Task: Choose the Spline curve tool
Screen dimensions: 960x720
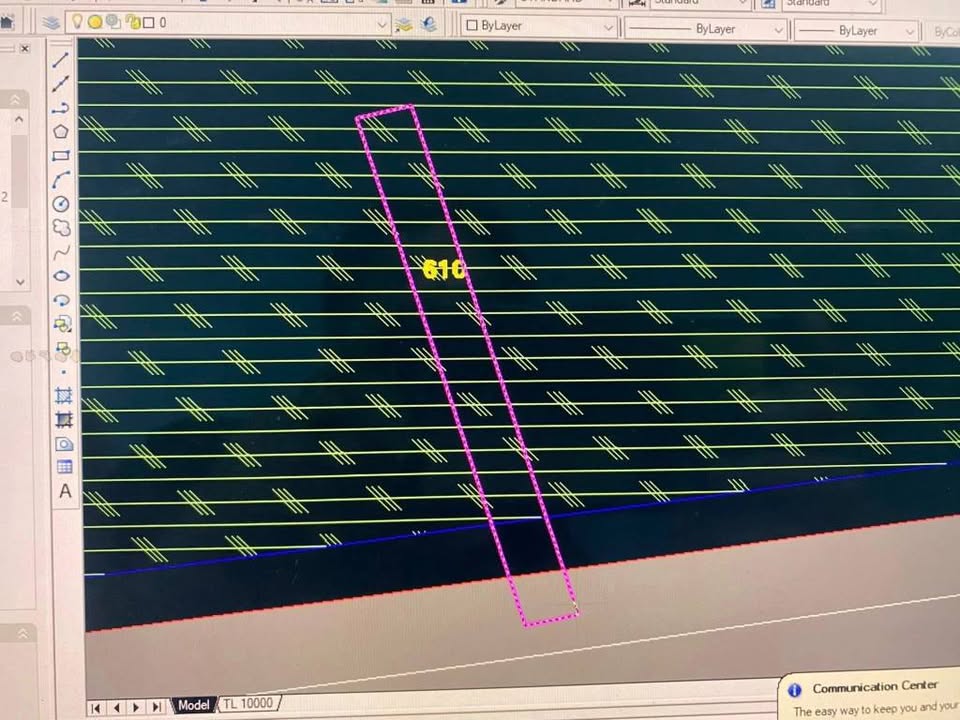Action: (61, 252)
